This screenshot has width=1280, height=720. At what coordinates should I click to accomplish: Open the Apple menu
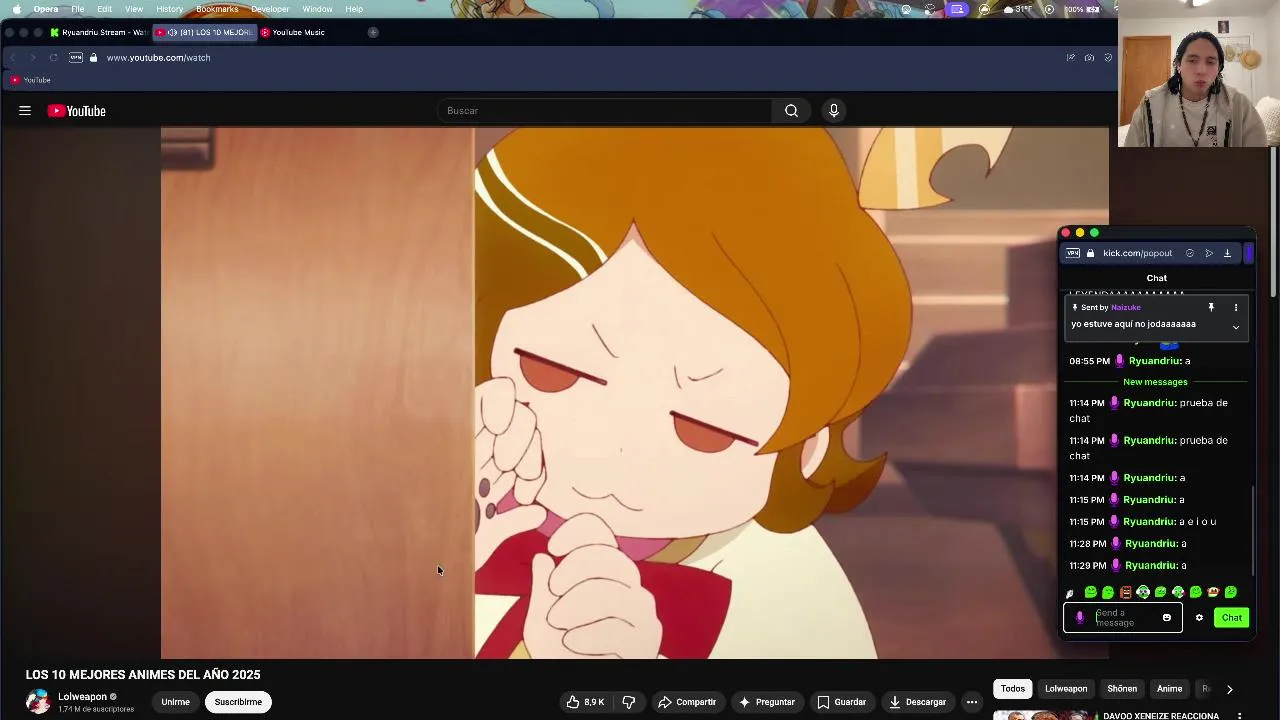coord(16,9)
